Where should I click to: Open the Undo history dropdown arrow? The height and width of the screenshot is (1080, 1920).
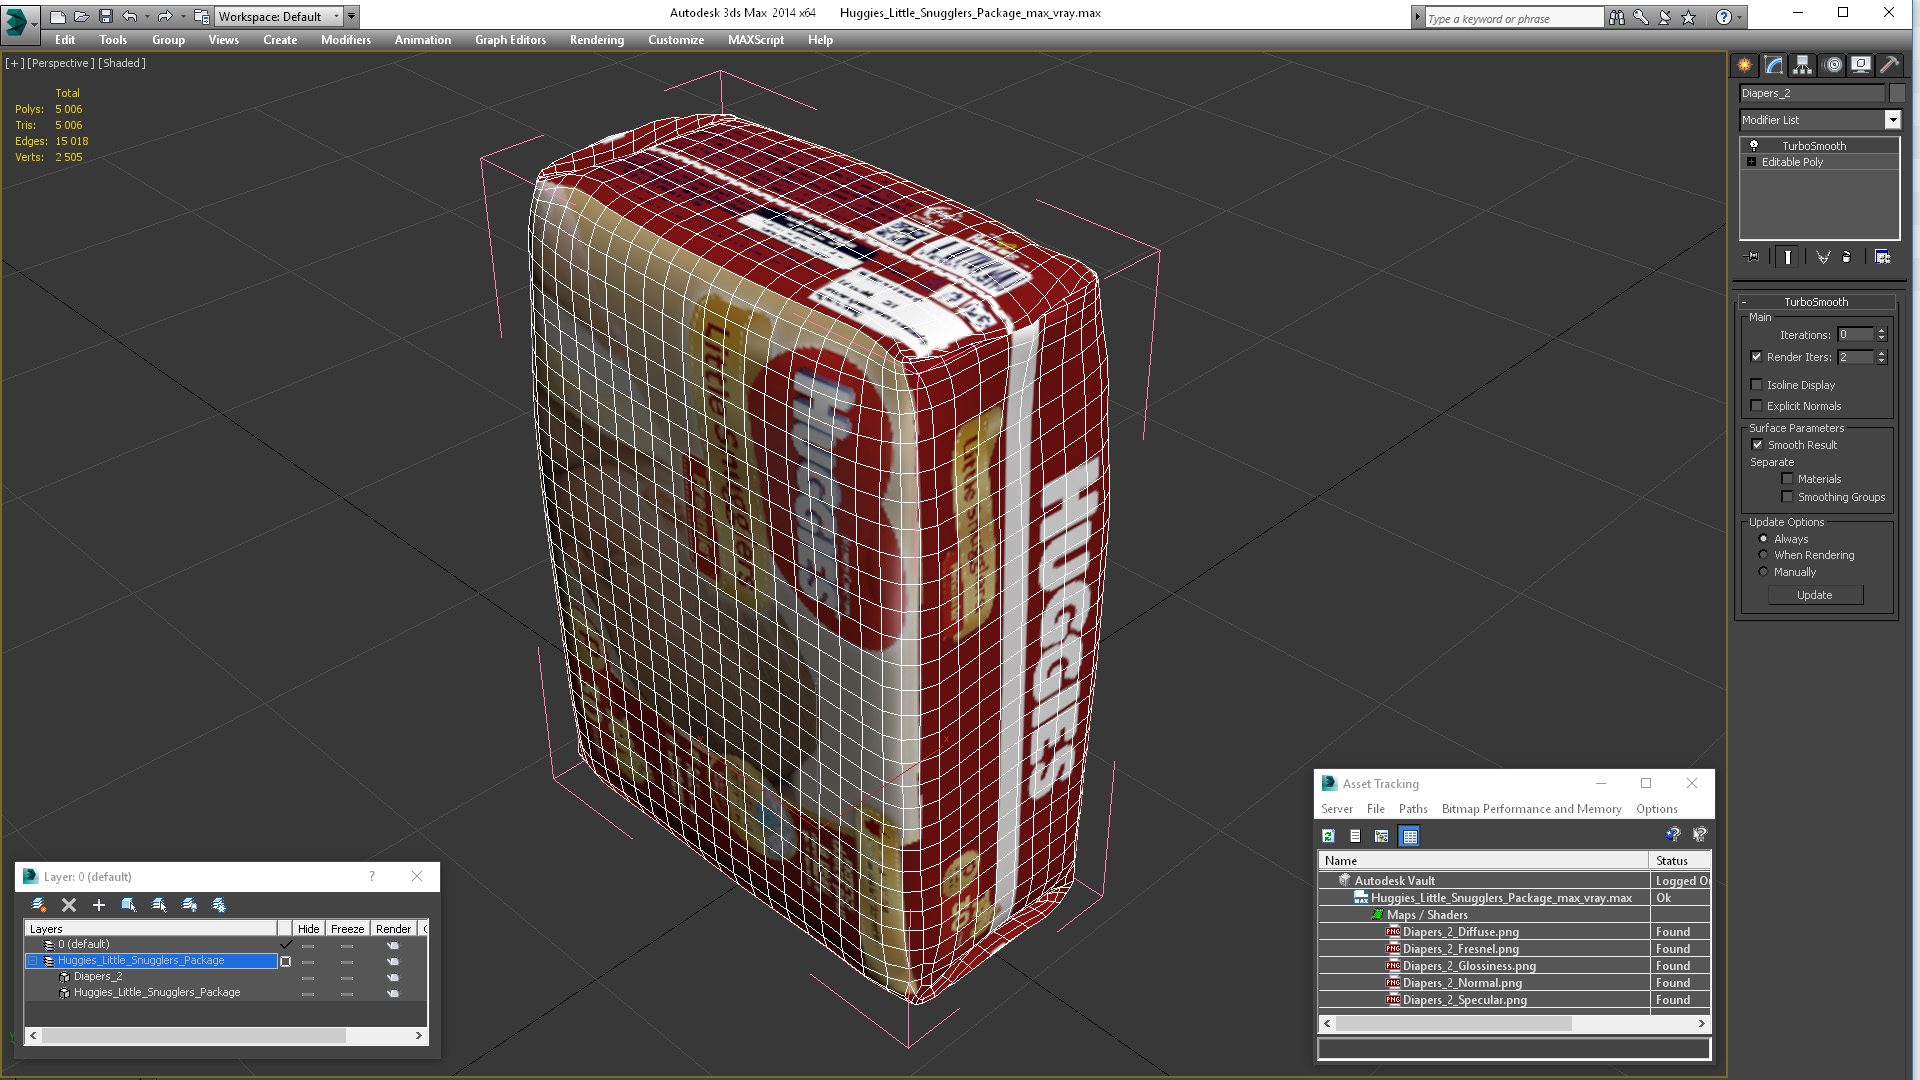point(147,16)
